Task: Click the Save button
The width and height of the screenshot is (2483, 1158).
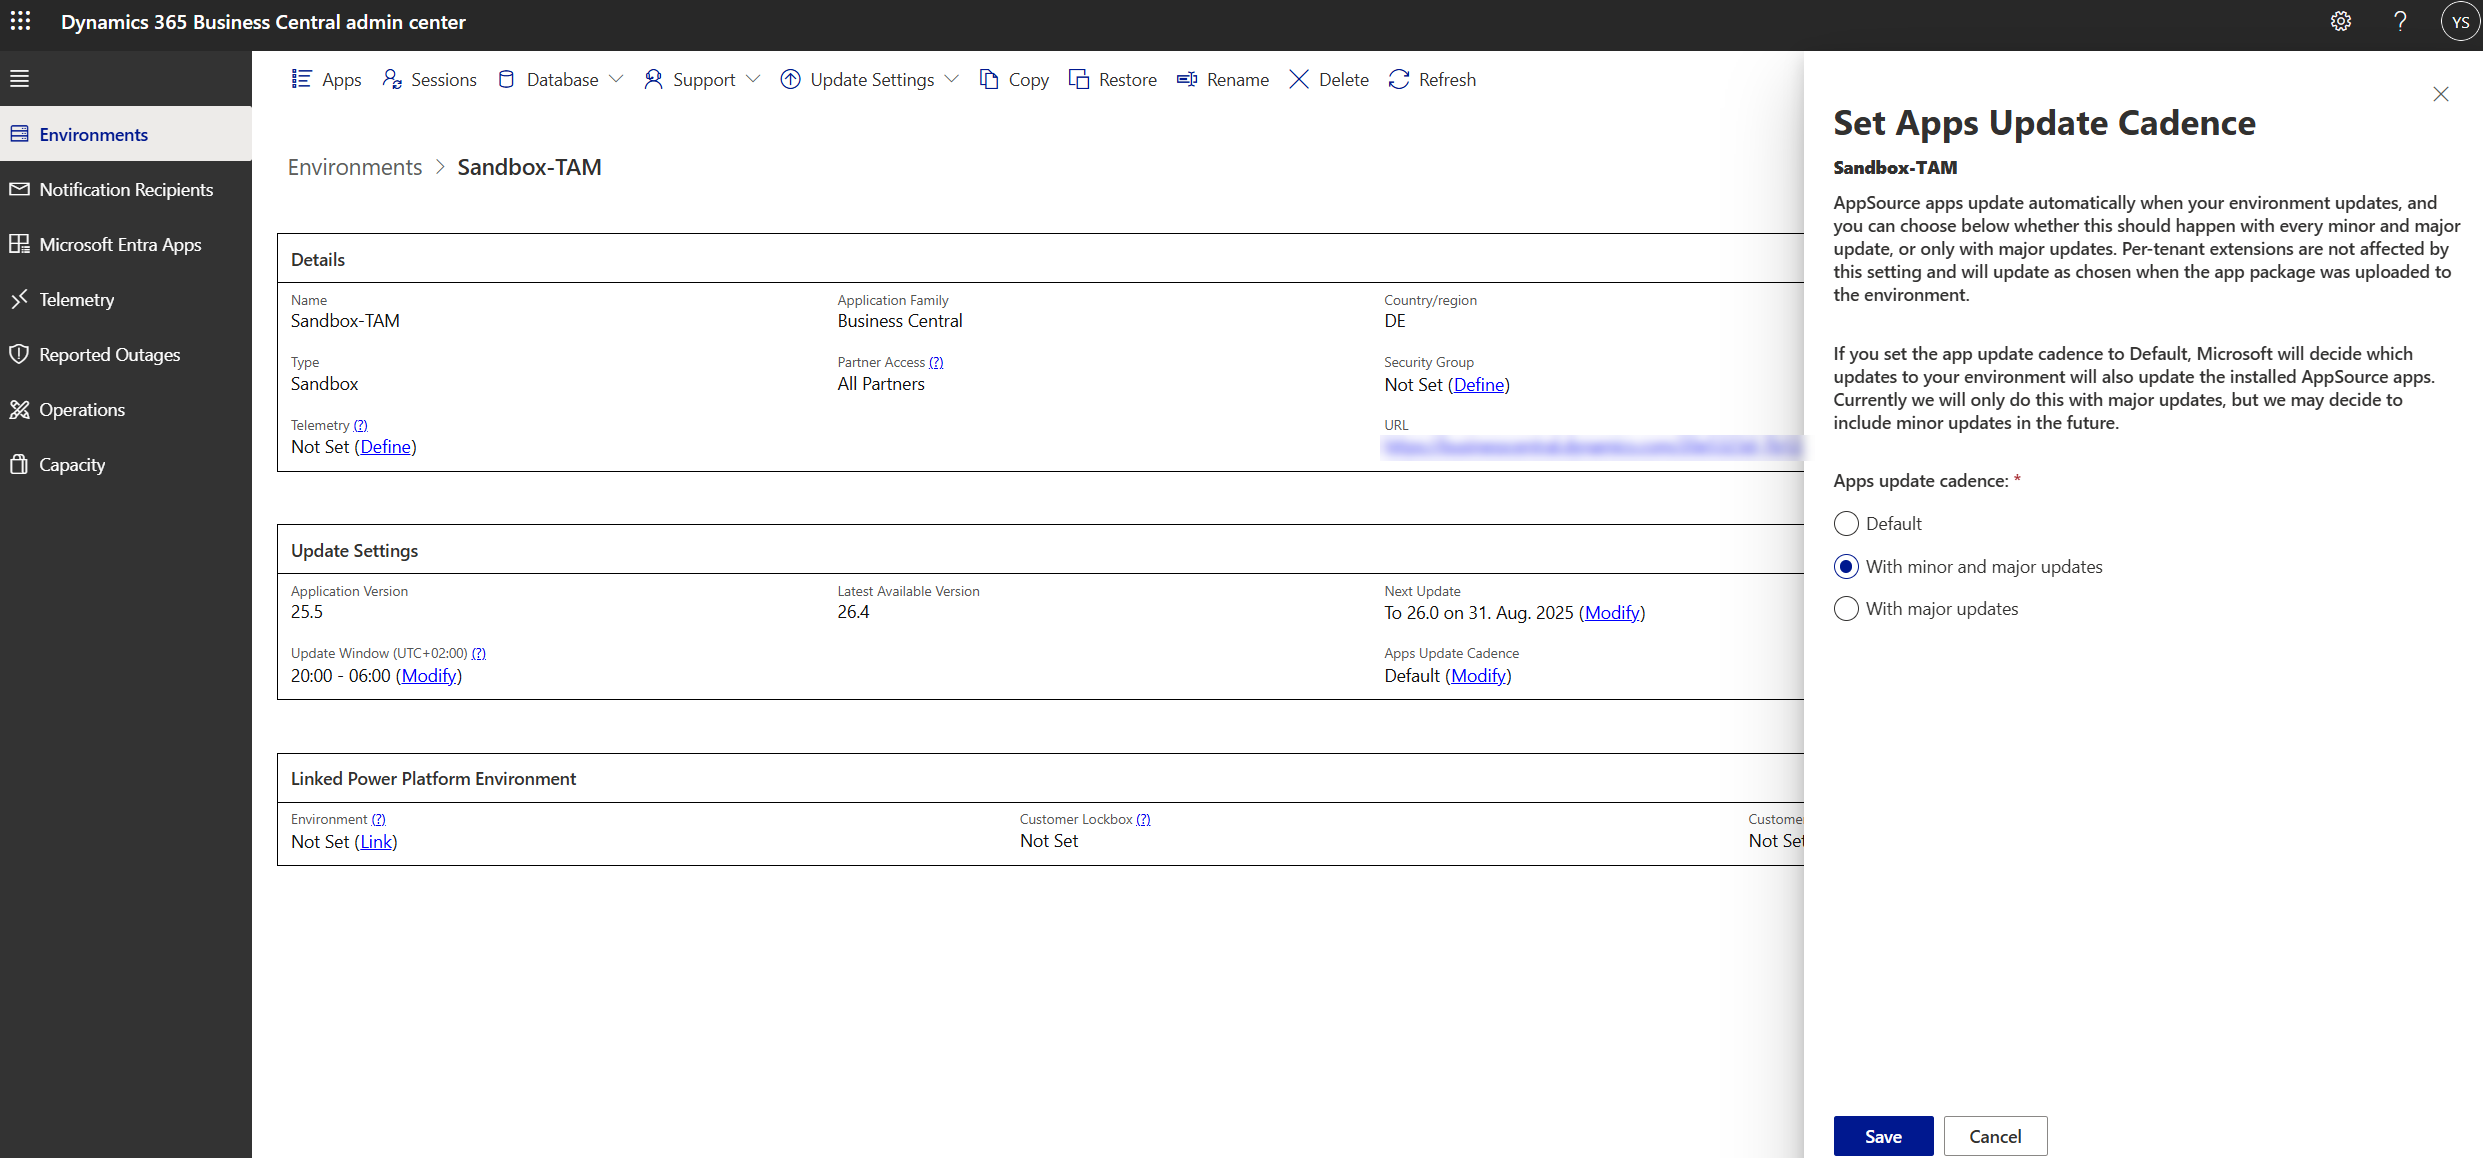Action: pos(1882,1136)
